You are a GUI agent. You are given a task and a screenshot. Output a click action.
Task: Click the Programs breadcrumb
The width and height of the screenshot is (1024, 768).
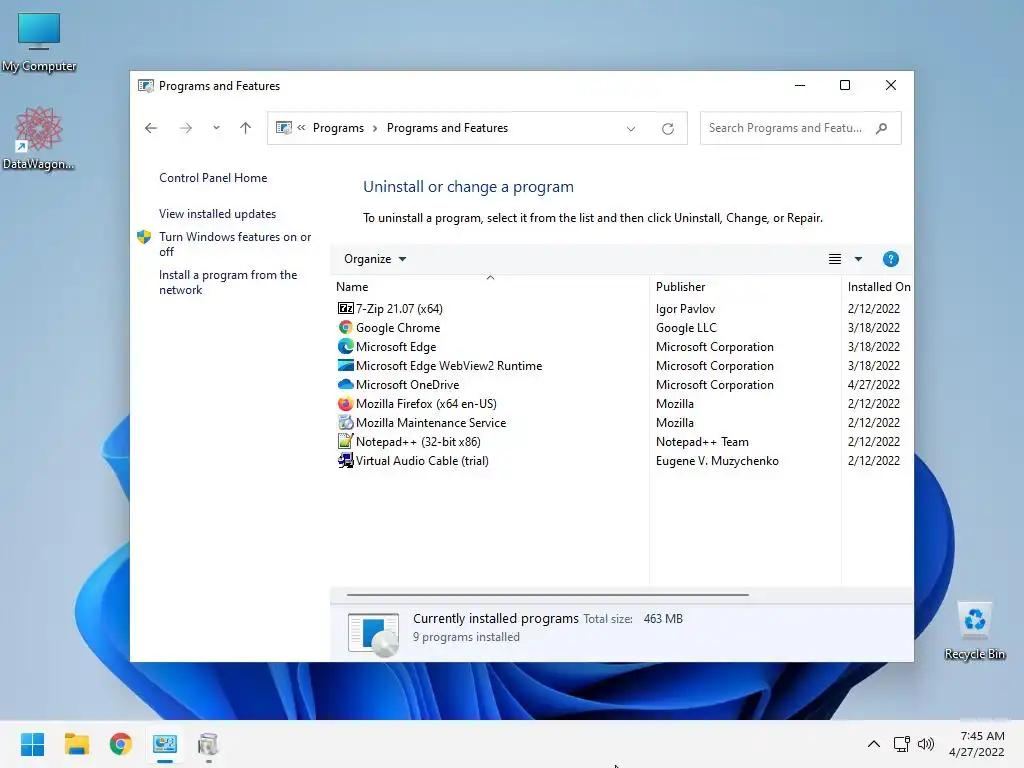click(x=338, y=128)
